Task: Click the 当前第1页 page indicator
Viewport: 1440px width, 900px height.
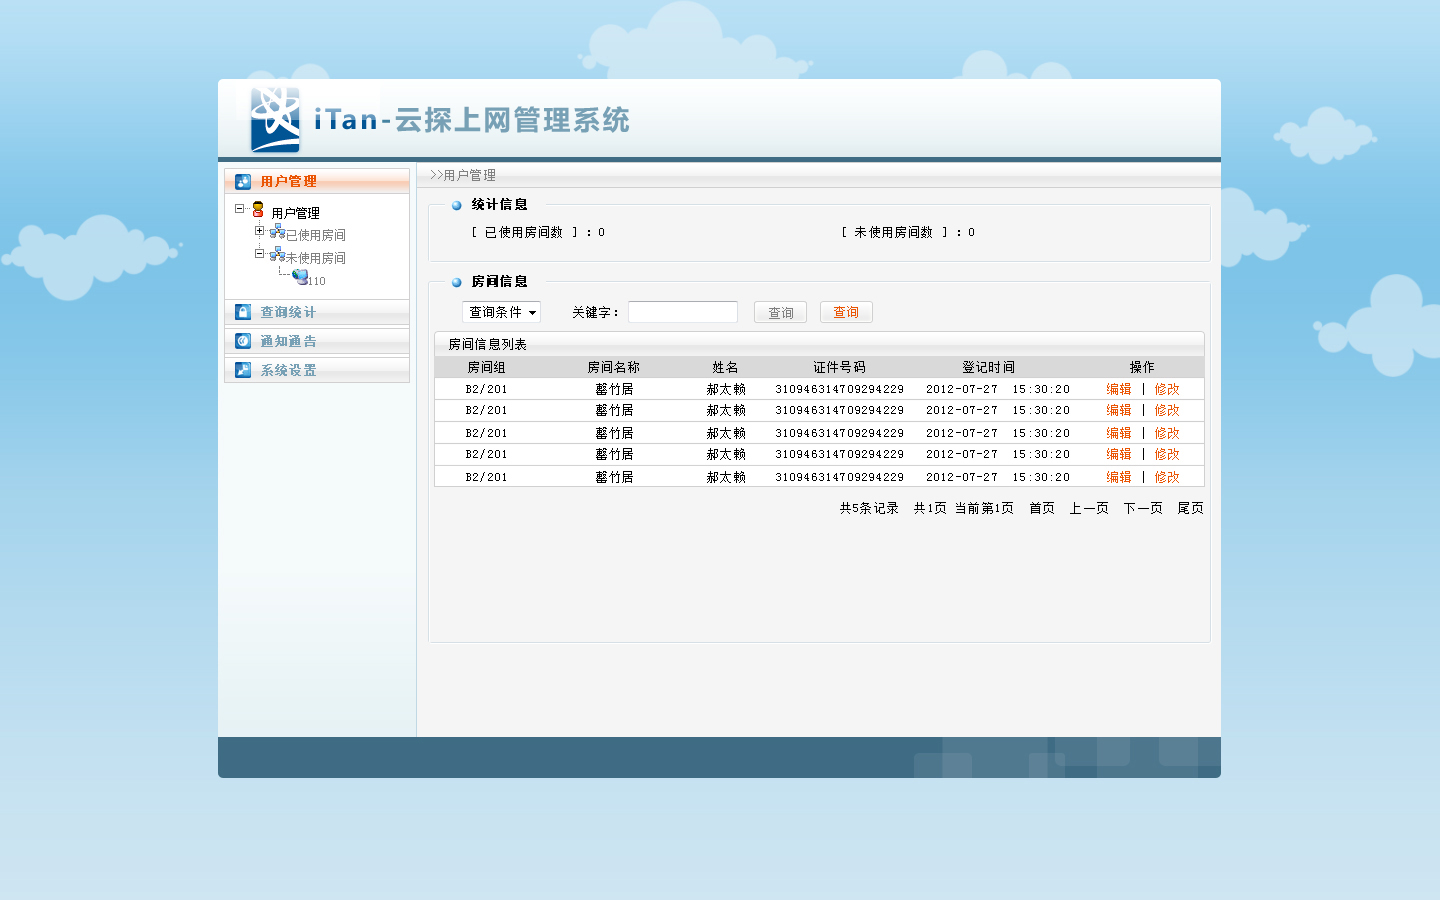Action: click(x=984, y=508)
